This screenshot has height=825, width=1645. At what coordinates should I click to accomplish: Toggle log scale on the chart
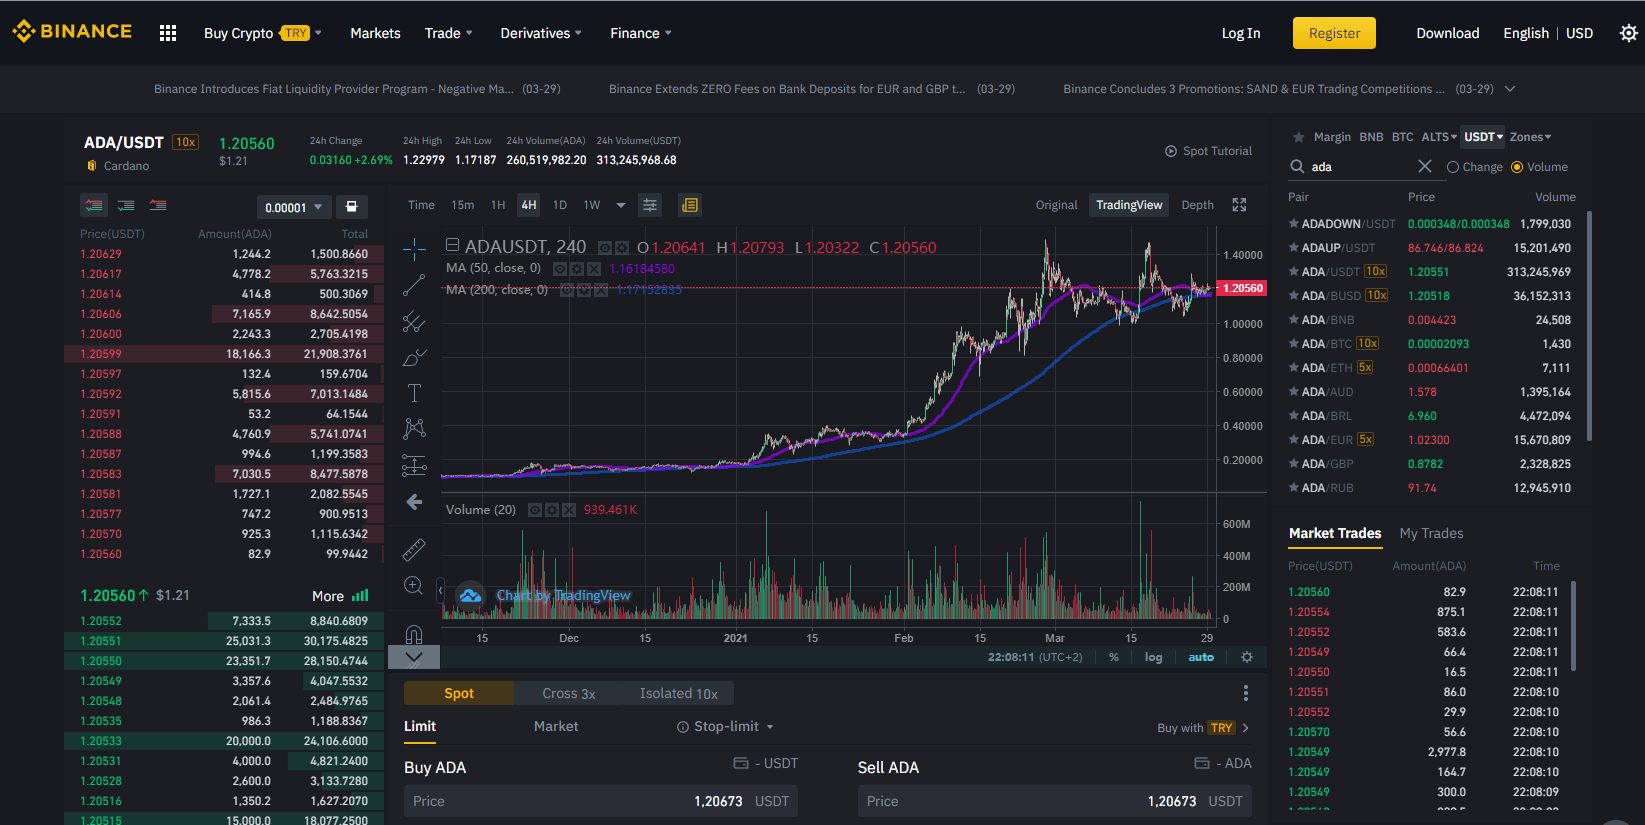[x=1153, y=657]
